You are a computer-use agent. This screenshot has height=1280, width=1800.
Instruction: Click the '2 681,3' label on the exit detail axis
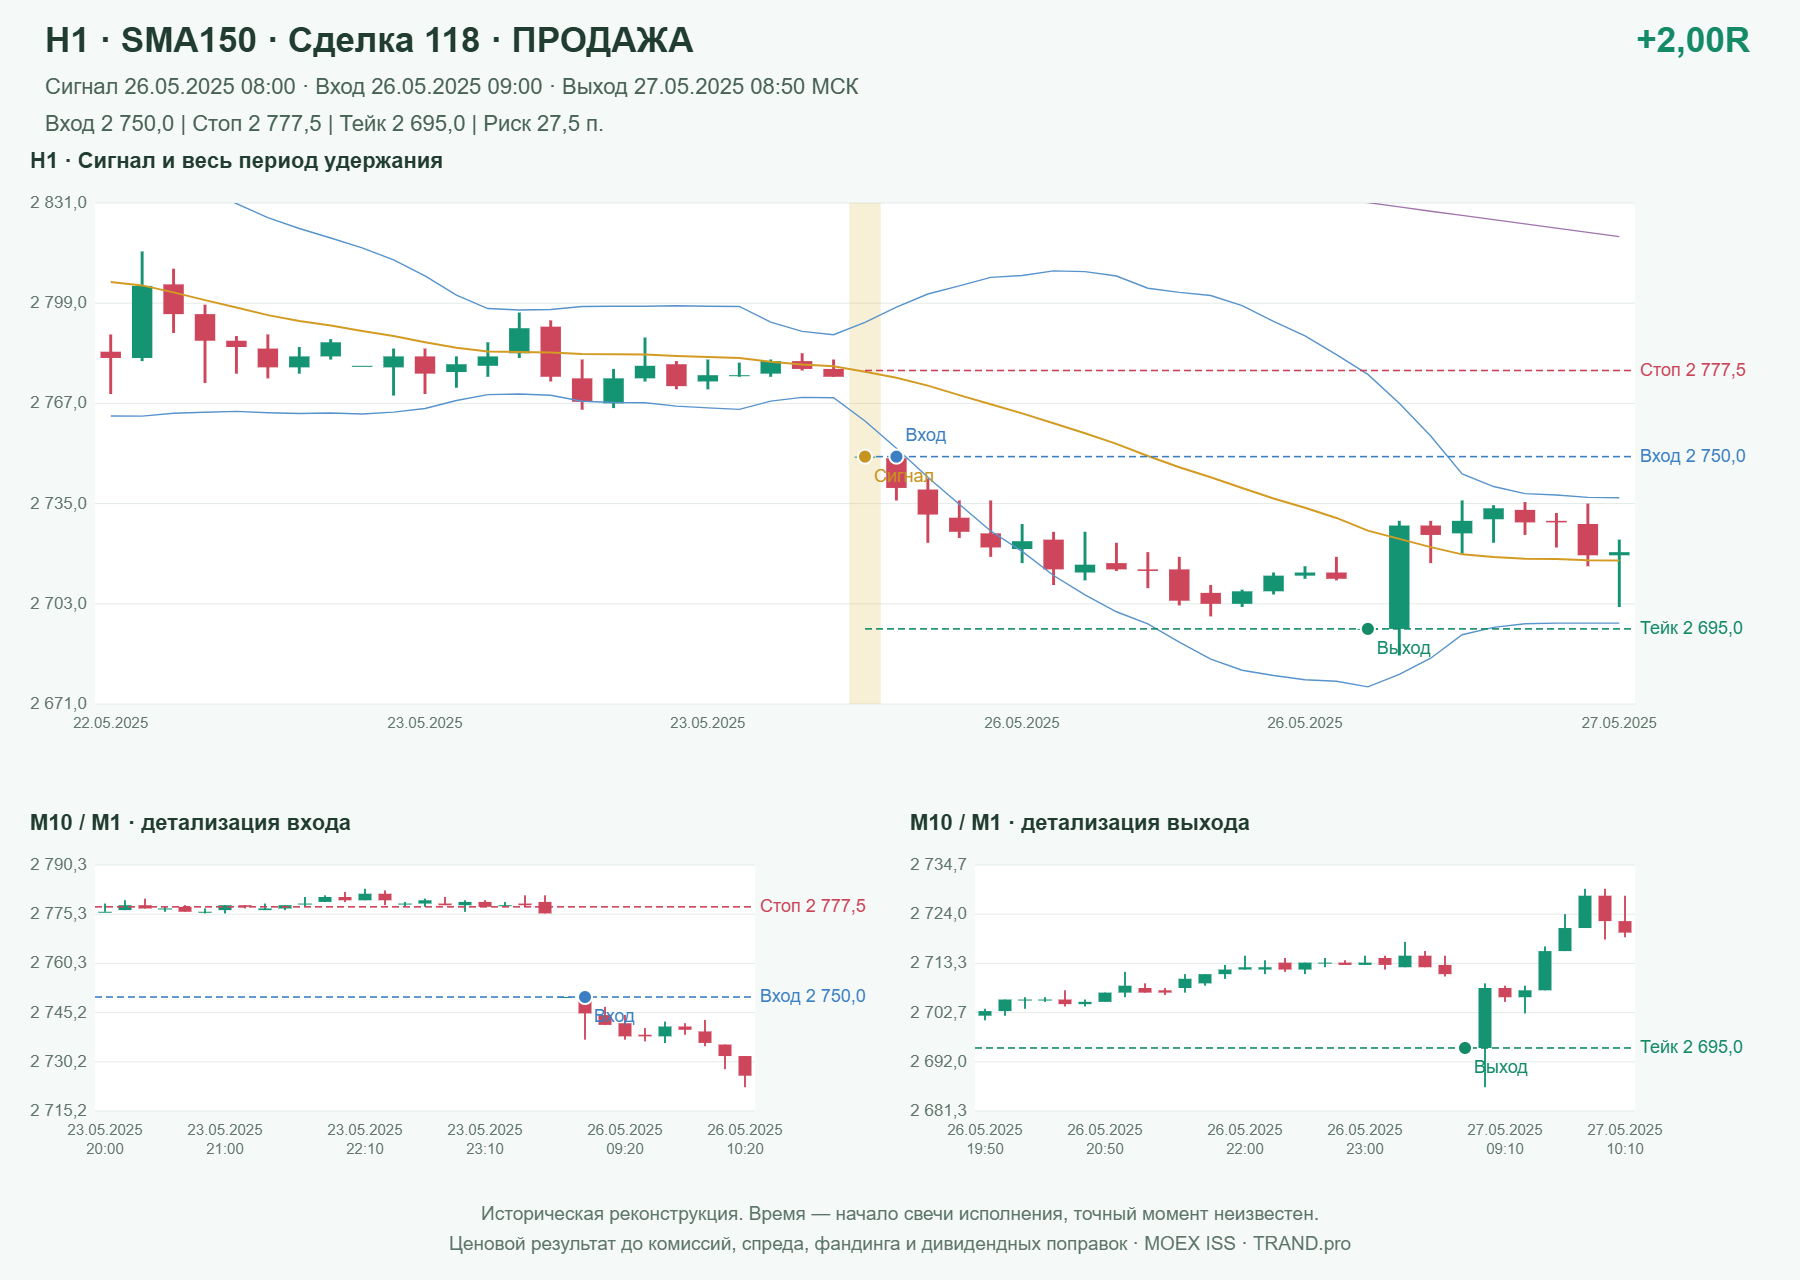click(x=938, y=1110)
